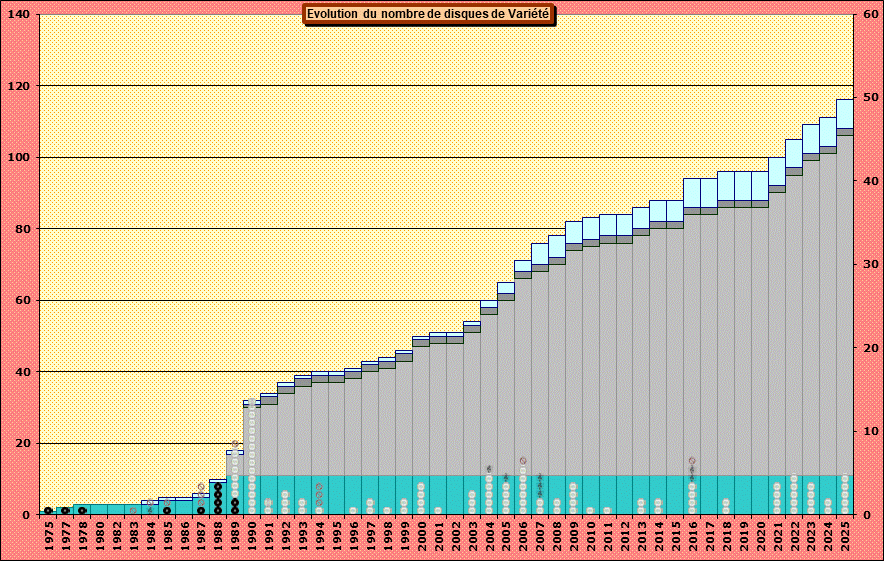Click the gray body of the 2010 bar
Image resolution: width=884 pixels, height=561 pixels.
click(x=591, y=350)
